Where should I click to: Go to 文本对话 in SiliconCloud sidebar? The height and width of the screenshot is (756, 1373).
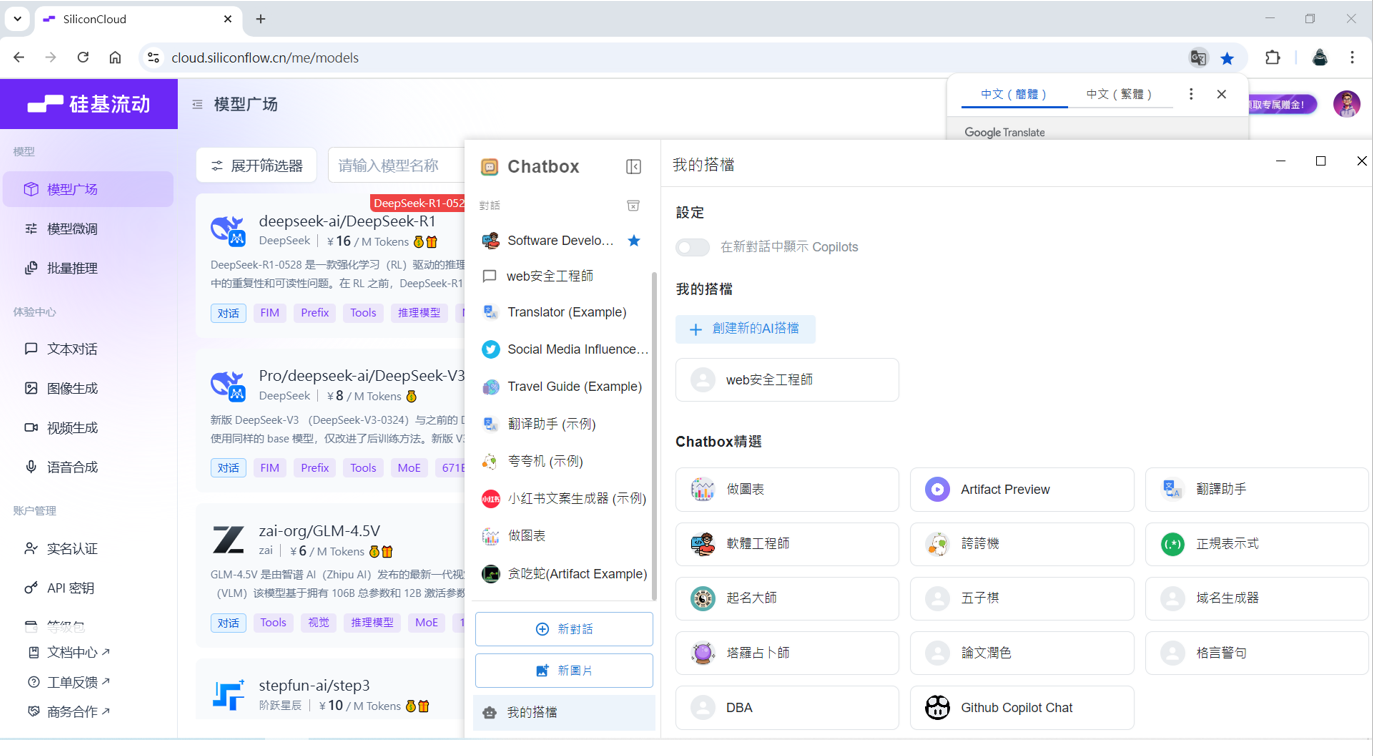click(88, 349)
